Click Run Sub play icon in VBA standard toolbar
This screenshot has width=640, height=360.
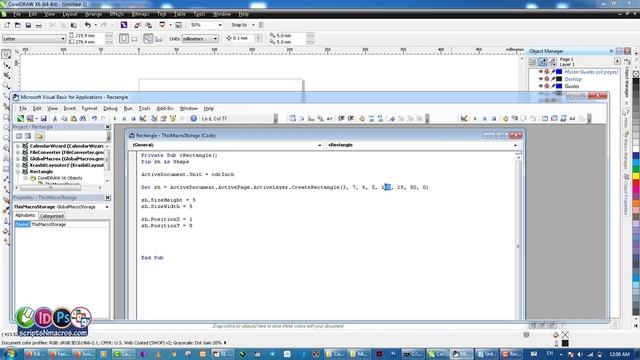click(x=115, y=118)
